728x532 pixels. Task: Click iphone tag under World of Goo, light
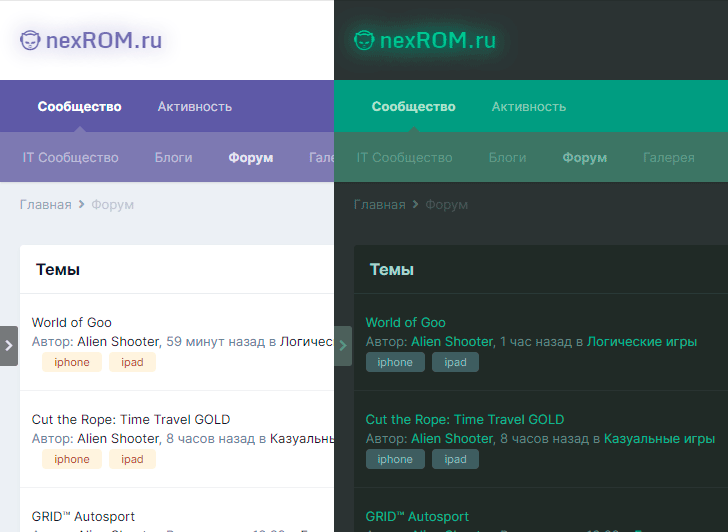click(71, 362)
